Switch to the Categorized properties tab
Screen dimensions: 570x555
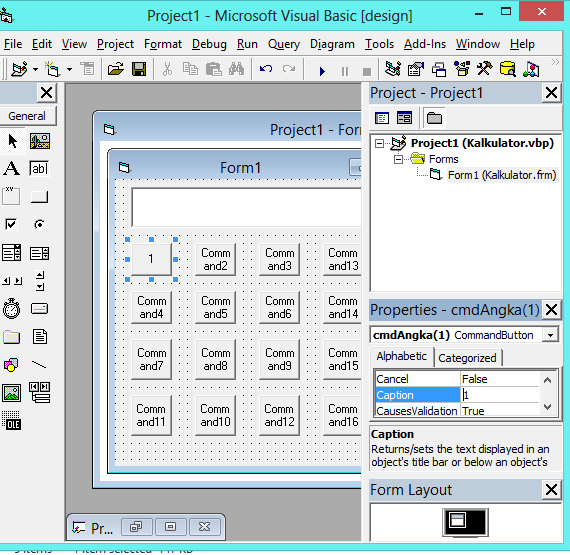(467, 358)
